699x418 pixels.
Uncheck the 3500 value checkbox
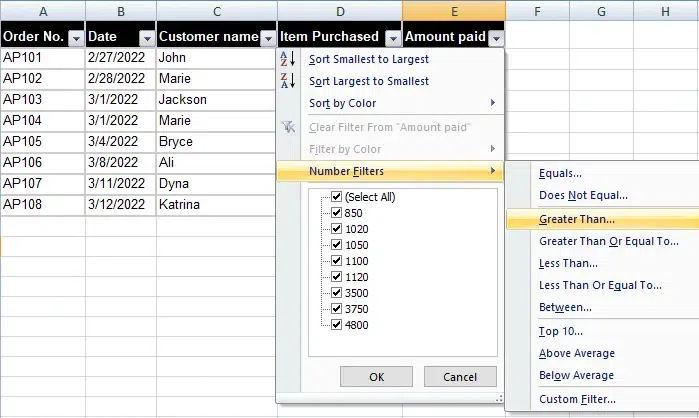point(336,293)
